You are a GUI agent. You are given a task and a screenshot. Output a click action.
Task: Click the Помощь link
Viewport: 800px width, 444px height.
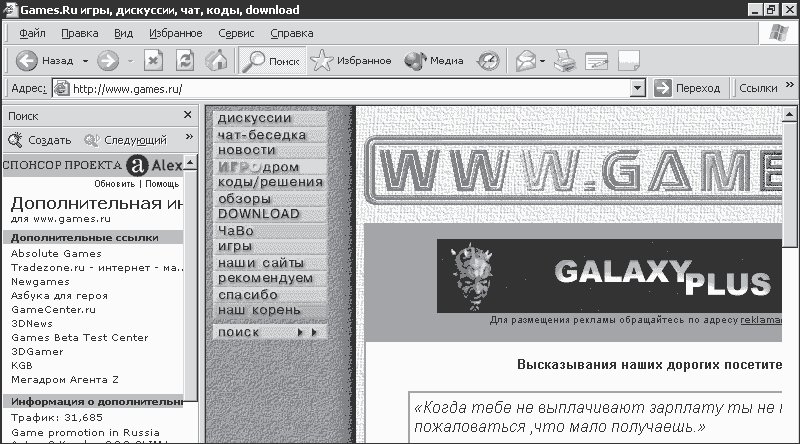(x=162, y=184)
